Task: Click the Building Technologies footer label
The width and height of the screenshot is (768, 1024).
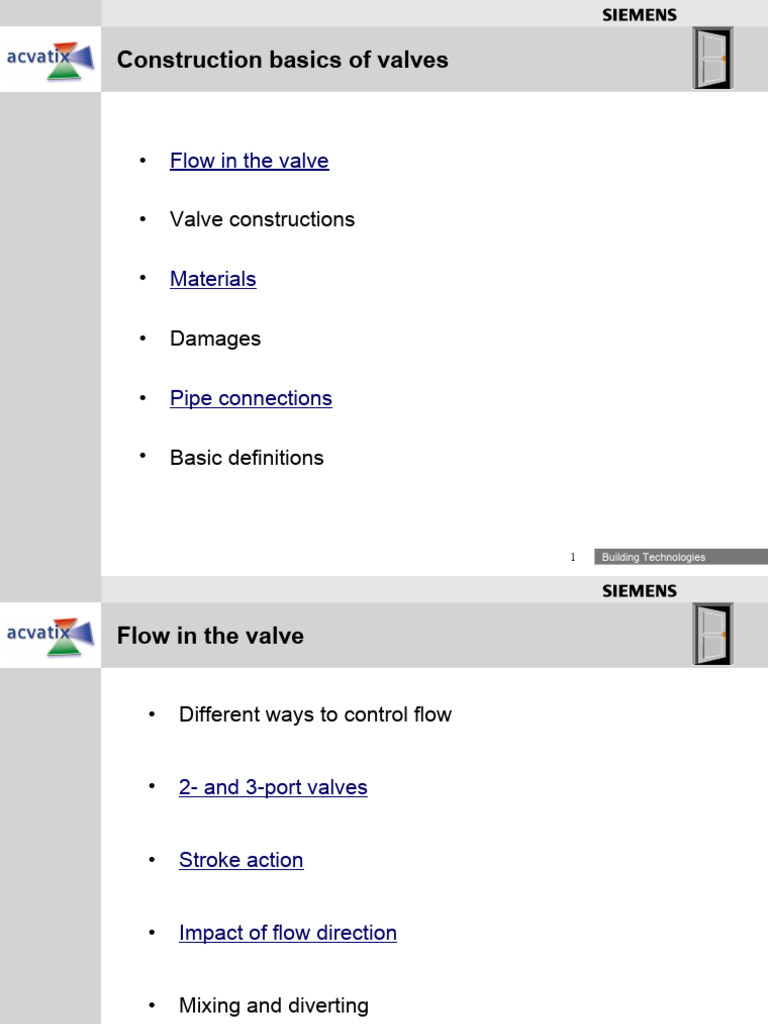Action: [653, 557]
